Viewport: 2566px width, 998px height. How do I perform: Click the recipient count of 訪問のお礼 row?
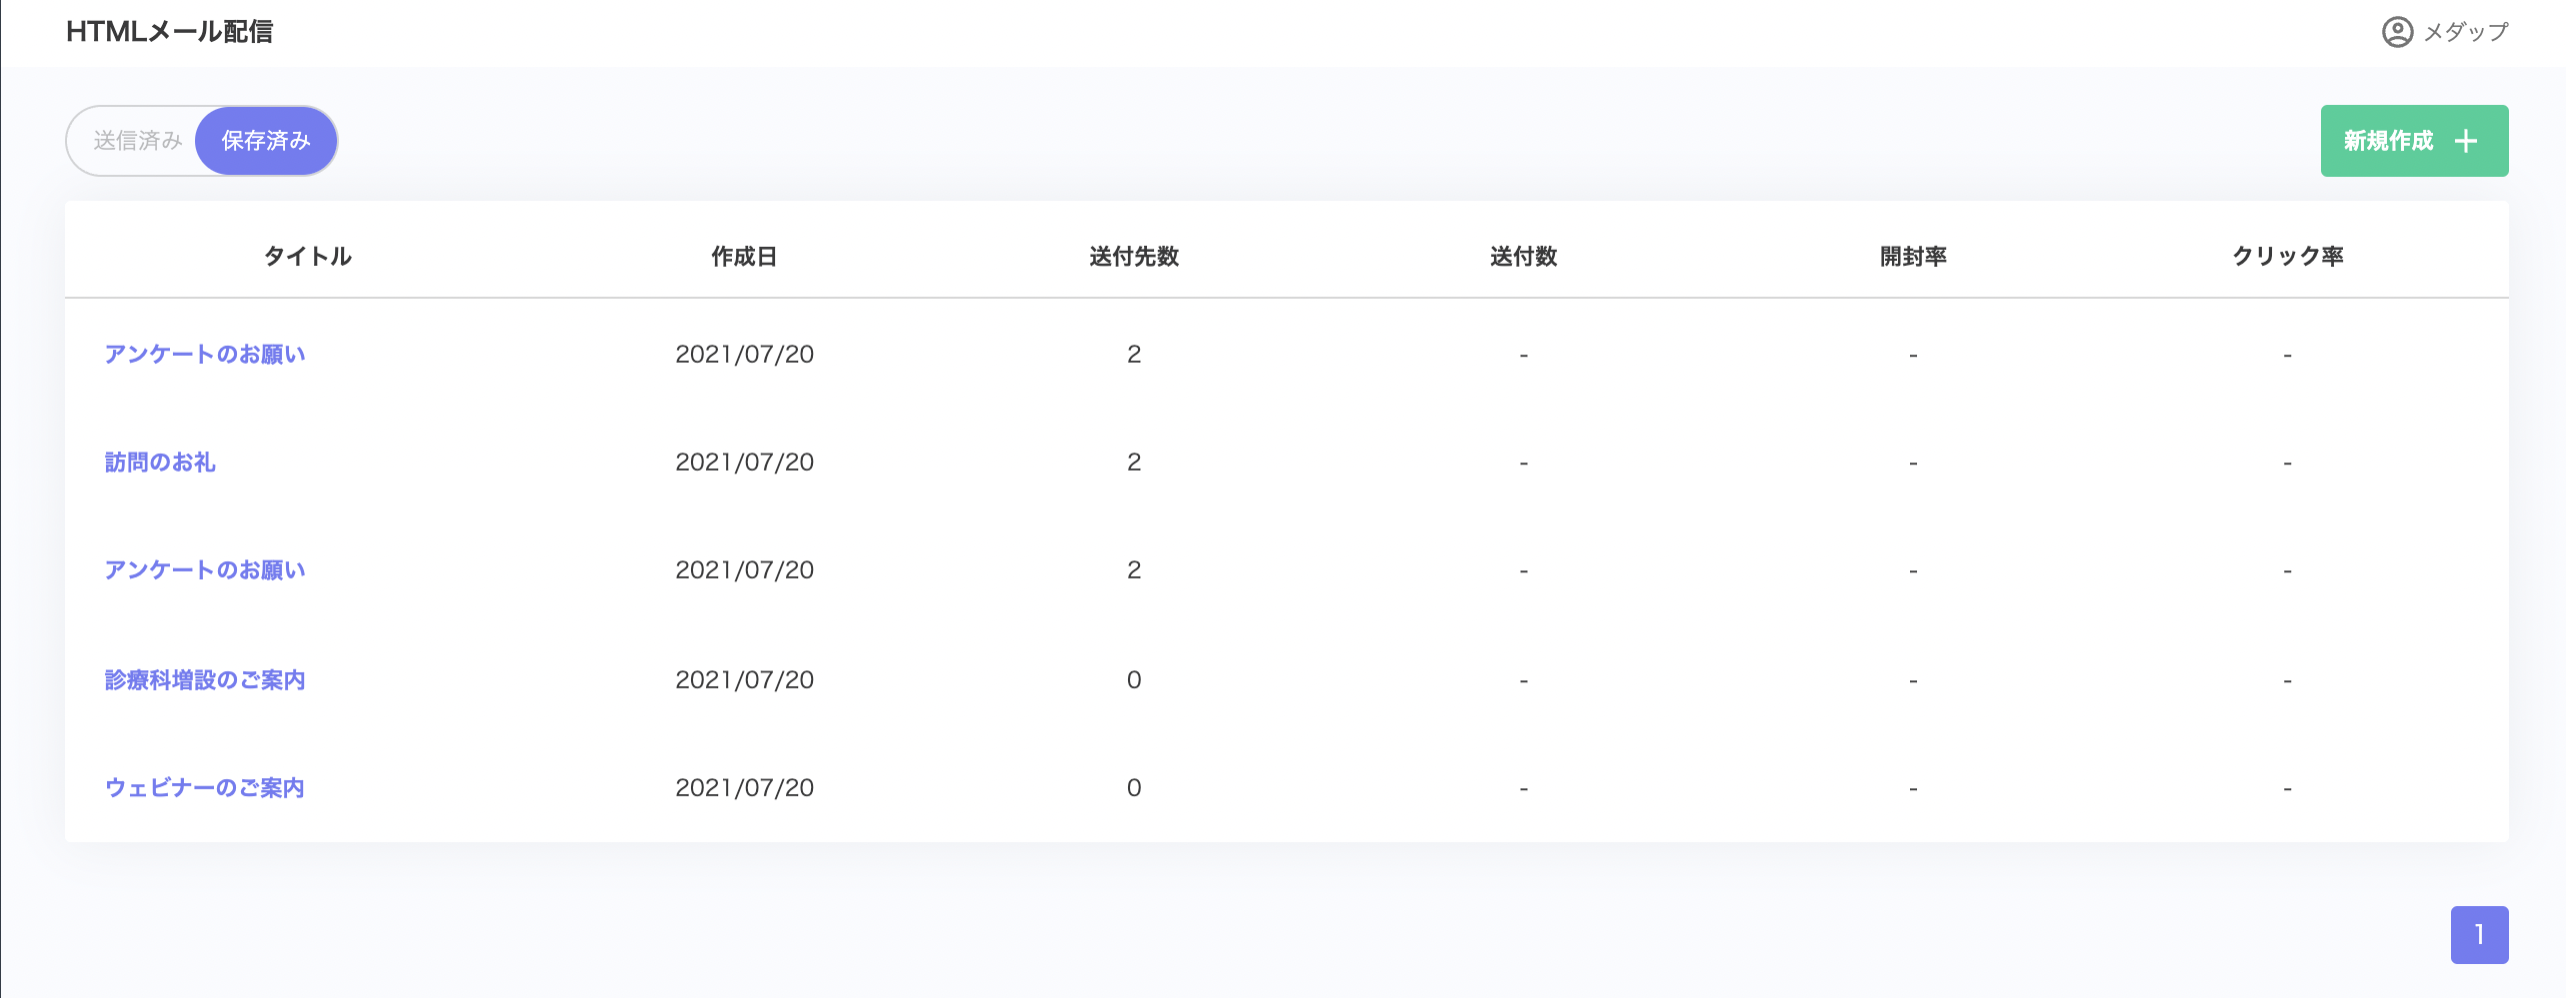pos(1134,462)
